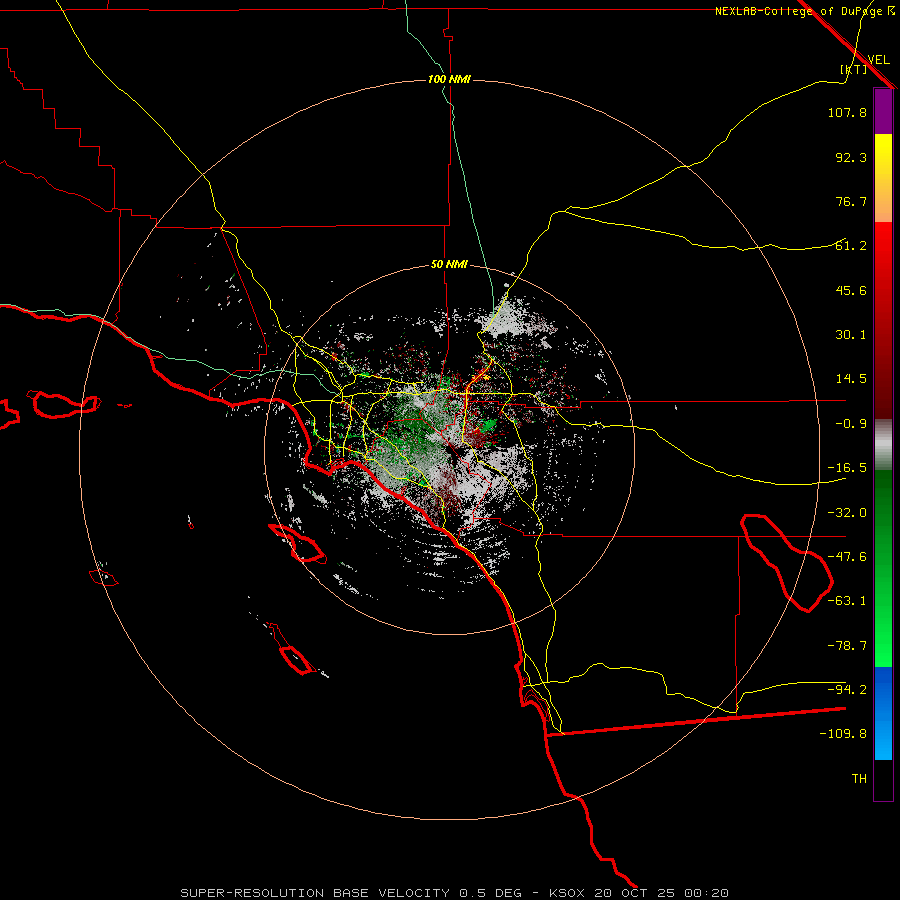This screenshot has height=900, width=900.
Task: Click the 92.3 value on the scale
Action: point(851,157)
